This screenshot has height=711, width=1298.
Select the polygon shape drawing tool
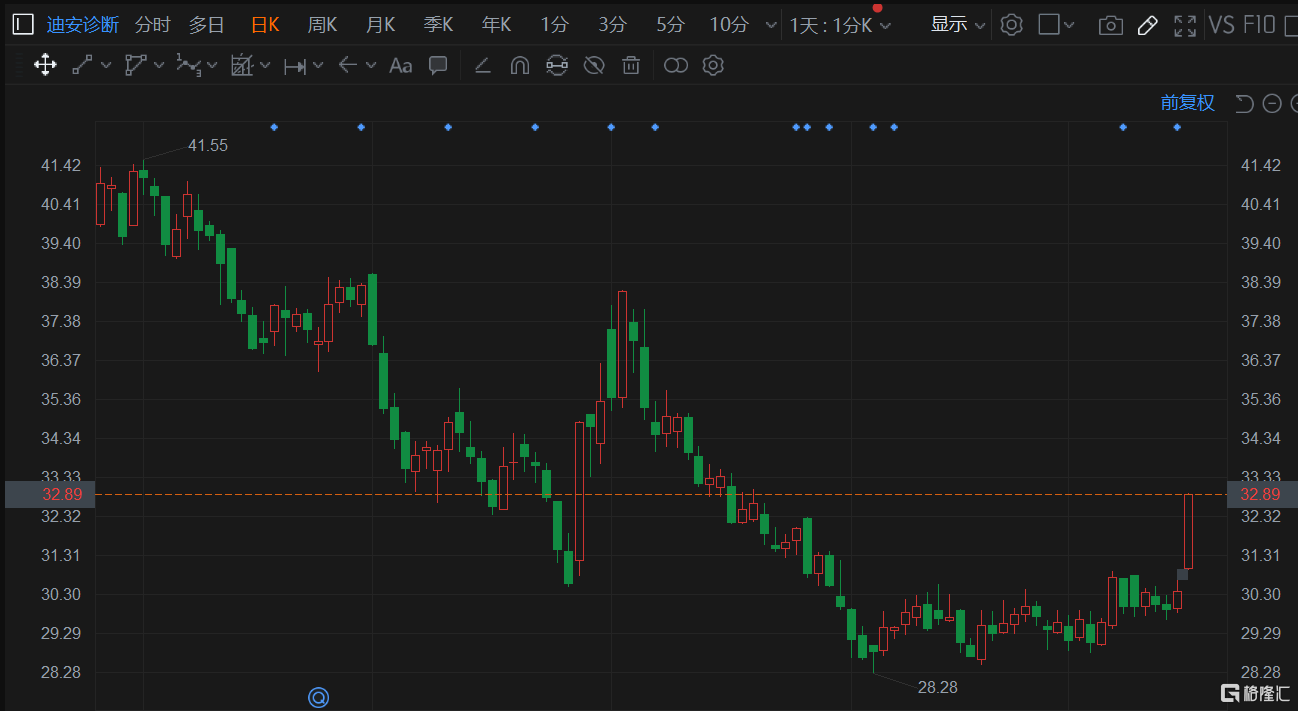(135, 66)
